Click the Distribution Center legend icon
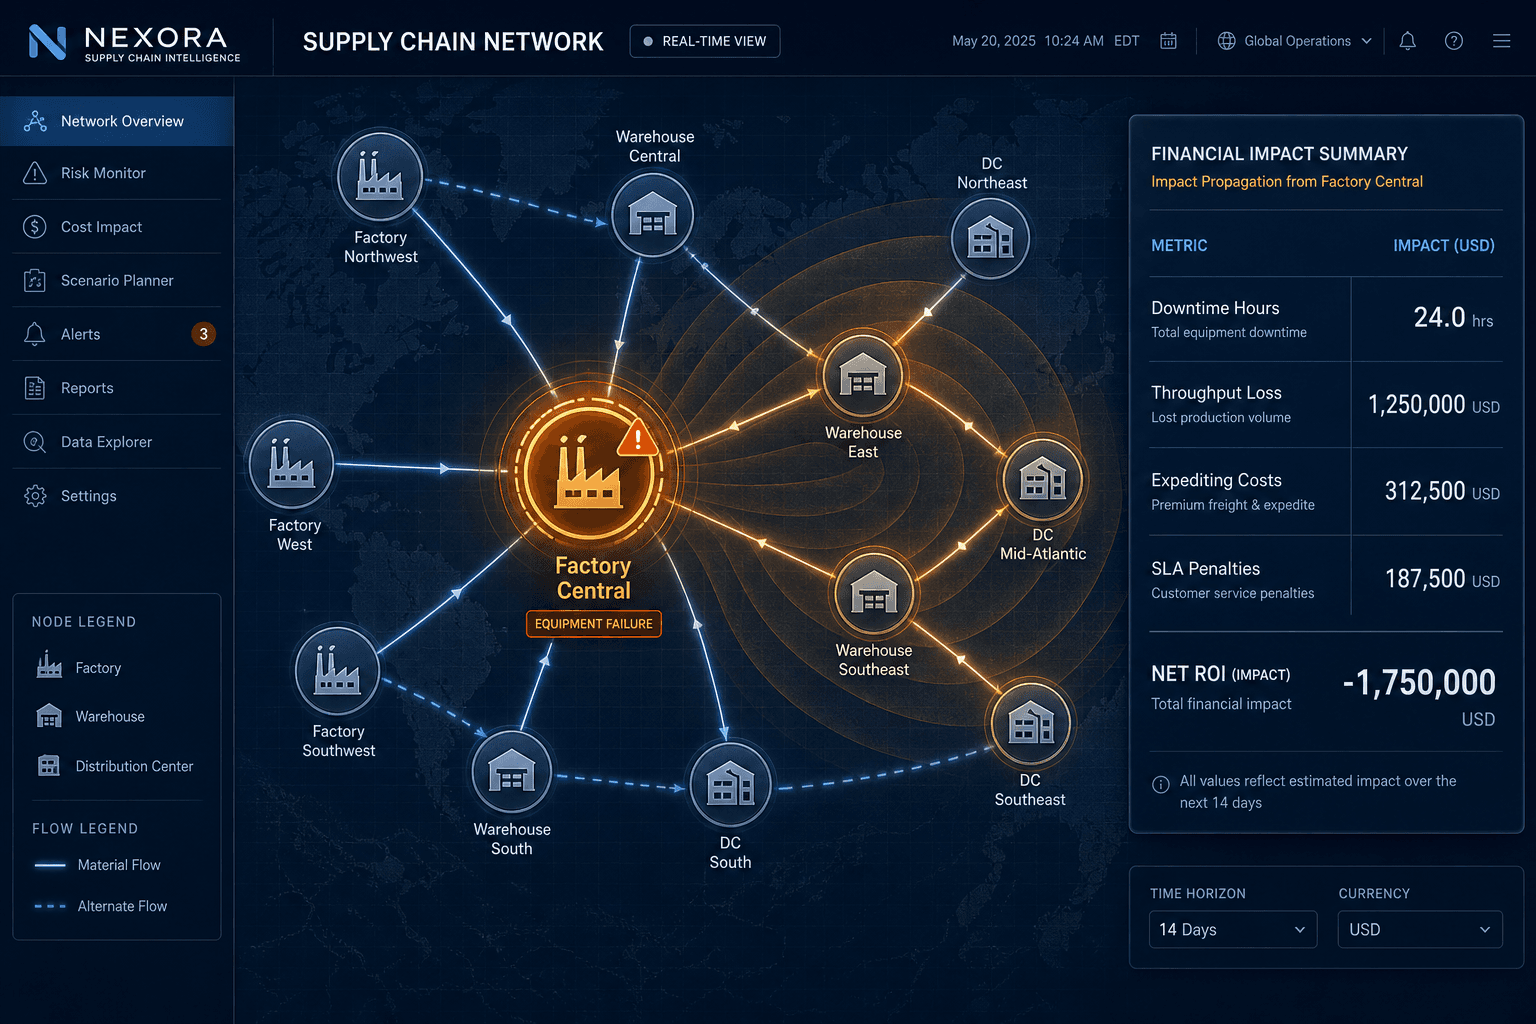The width and height of the screenshot is (1536, 1024). click(x=49, y=766)
